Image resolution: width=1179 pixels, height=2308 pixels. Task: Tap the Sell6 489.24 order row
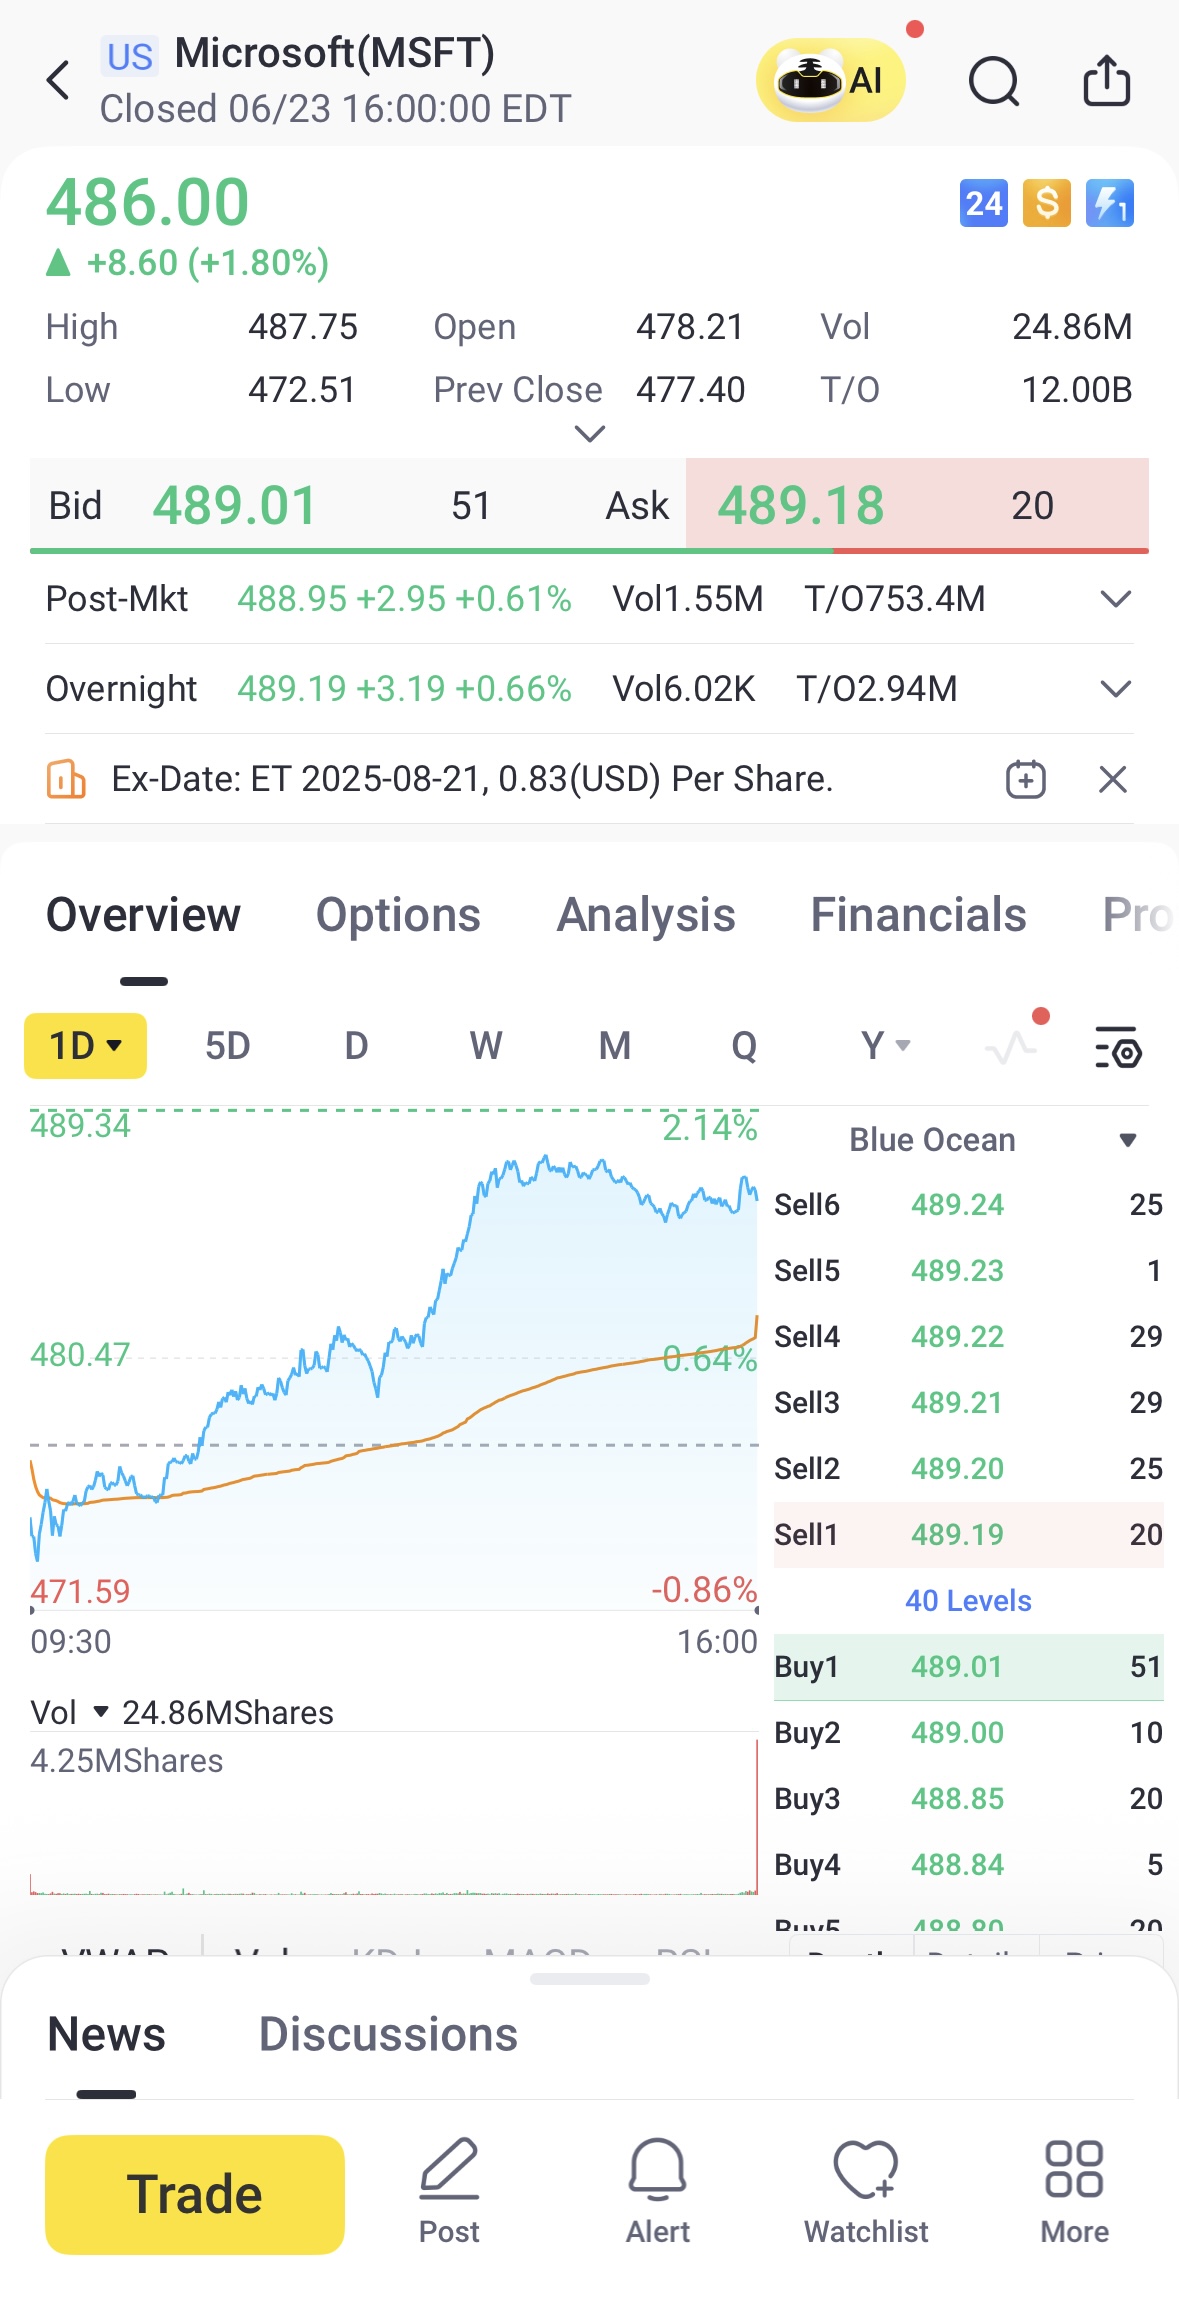point(968,1204)
